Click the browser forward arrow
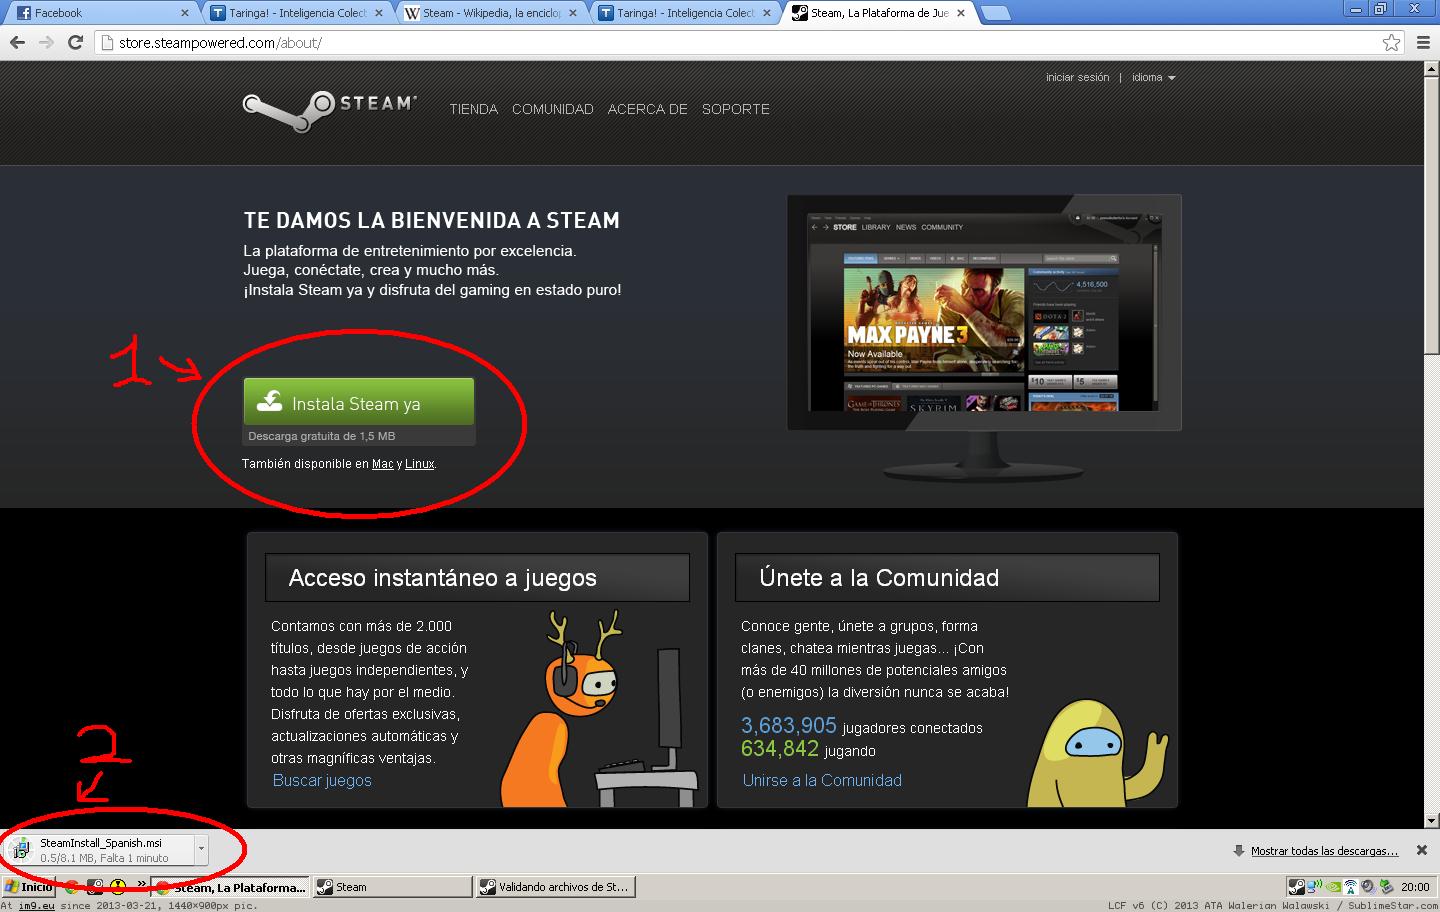 coord(46,42)
